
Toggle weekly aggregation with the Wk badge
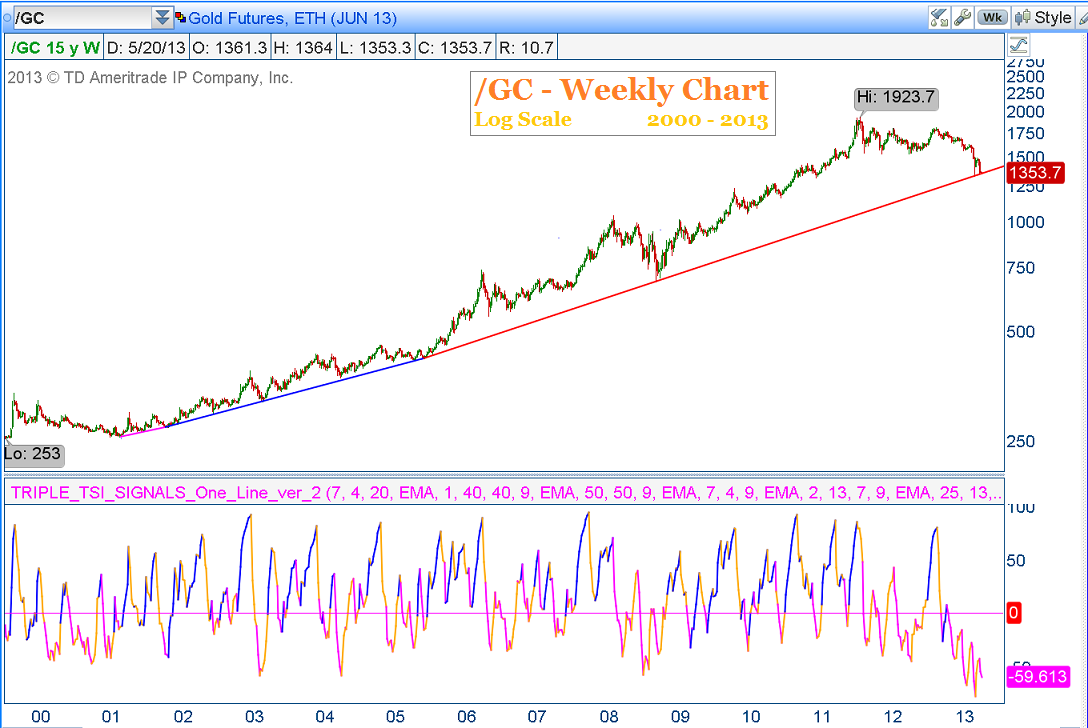[x=992, y=16]
